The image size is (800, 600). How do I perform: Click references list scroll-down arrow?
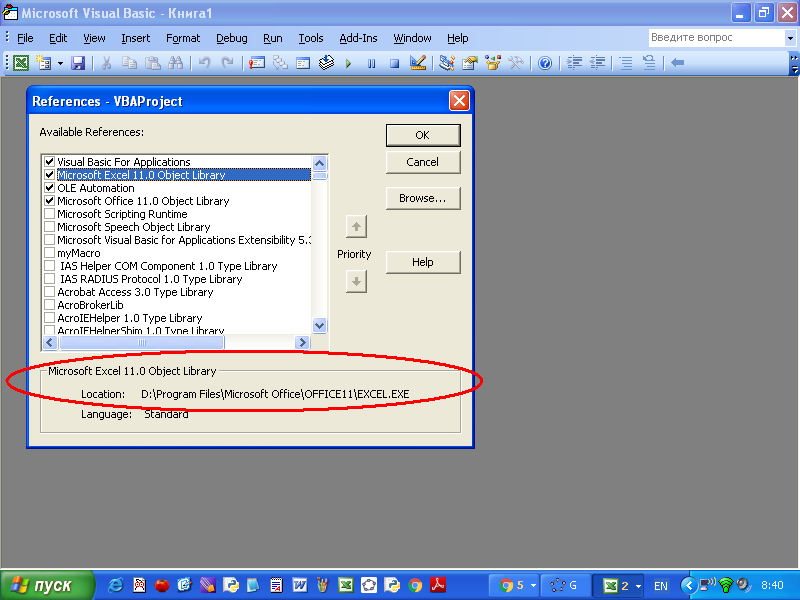click(x=319, y=326)
